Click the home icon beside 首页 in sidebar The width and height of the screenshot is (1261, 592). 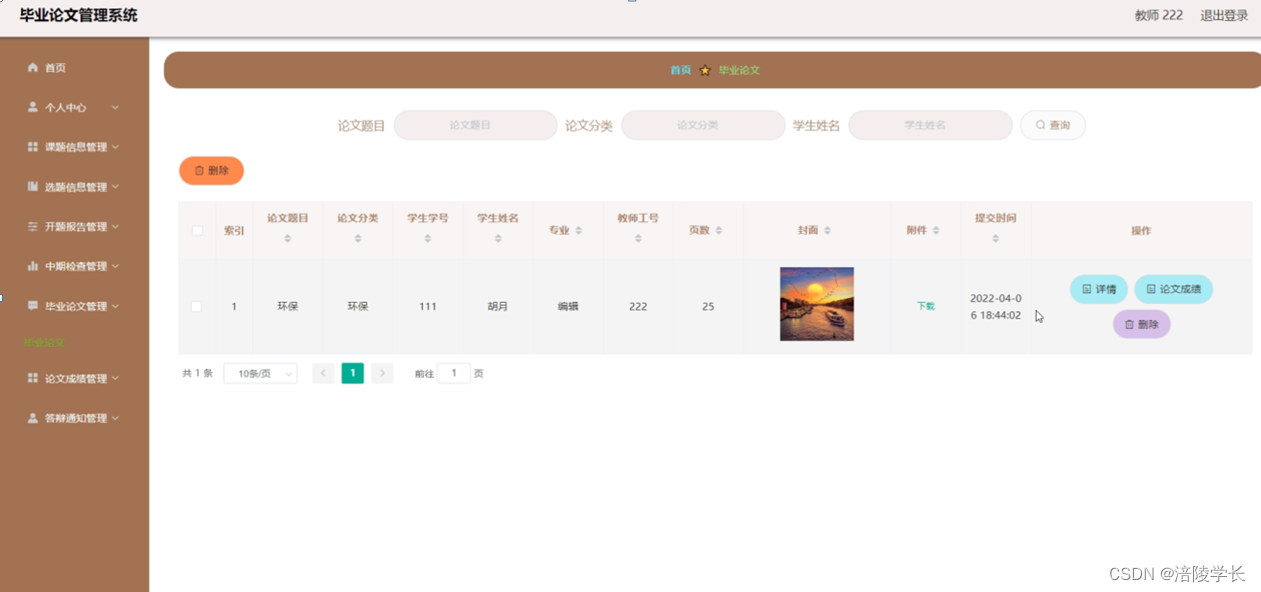(x=33, y=68)
